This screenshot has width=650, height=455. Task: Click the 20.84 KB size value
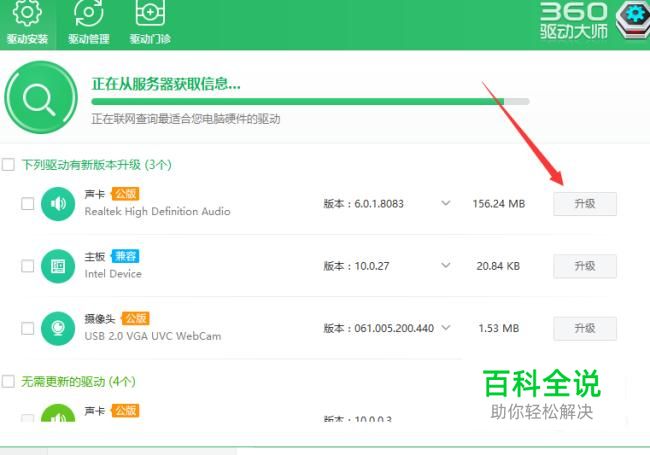coord(498,266)
